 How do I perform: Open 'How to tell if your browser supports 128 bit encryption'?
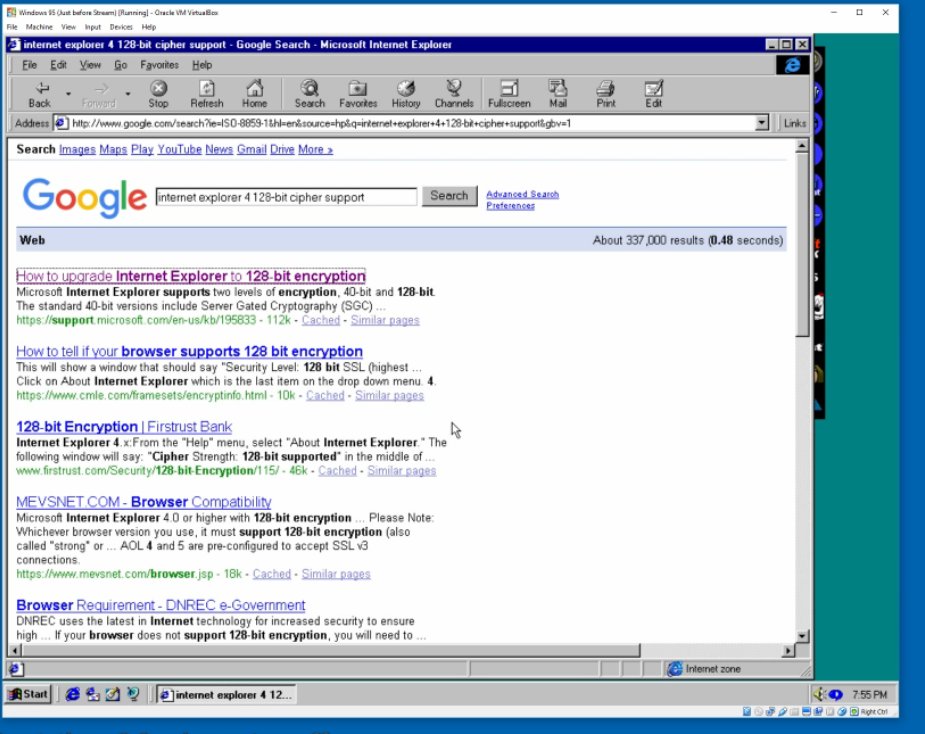click(x=189, y=352)
